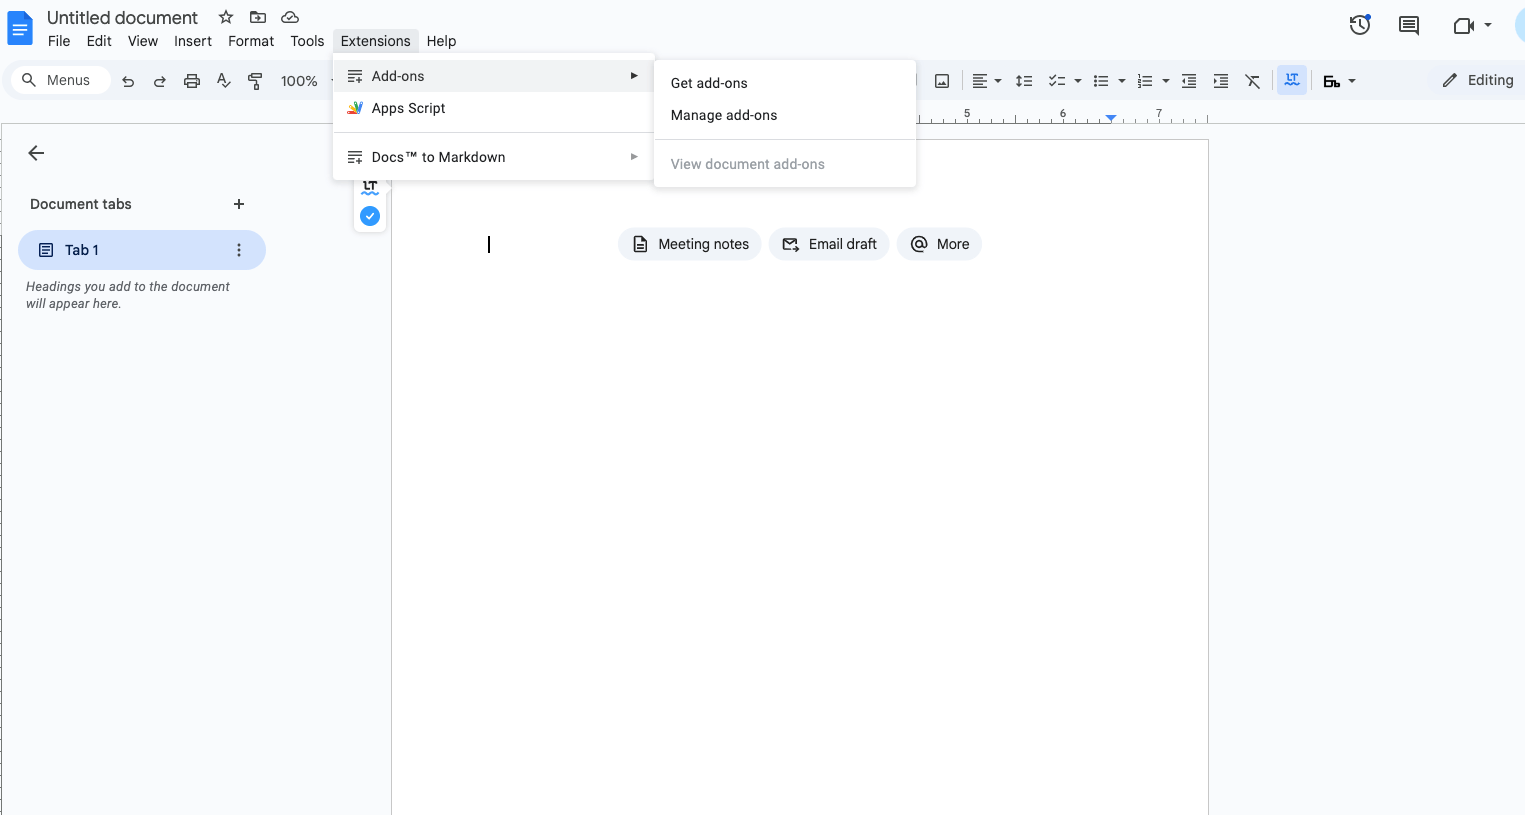Click the blue checkmark badge
This screenshot has height=815, width=1525.
point(370,216)
